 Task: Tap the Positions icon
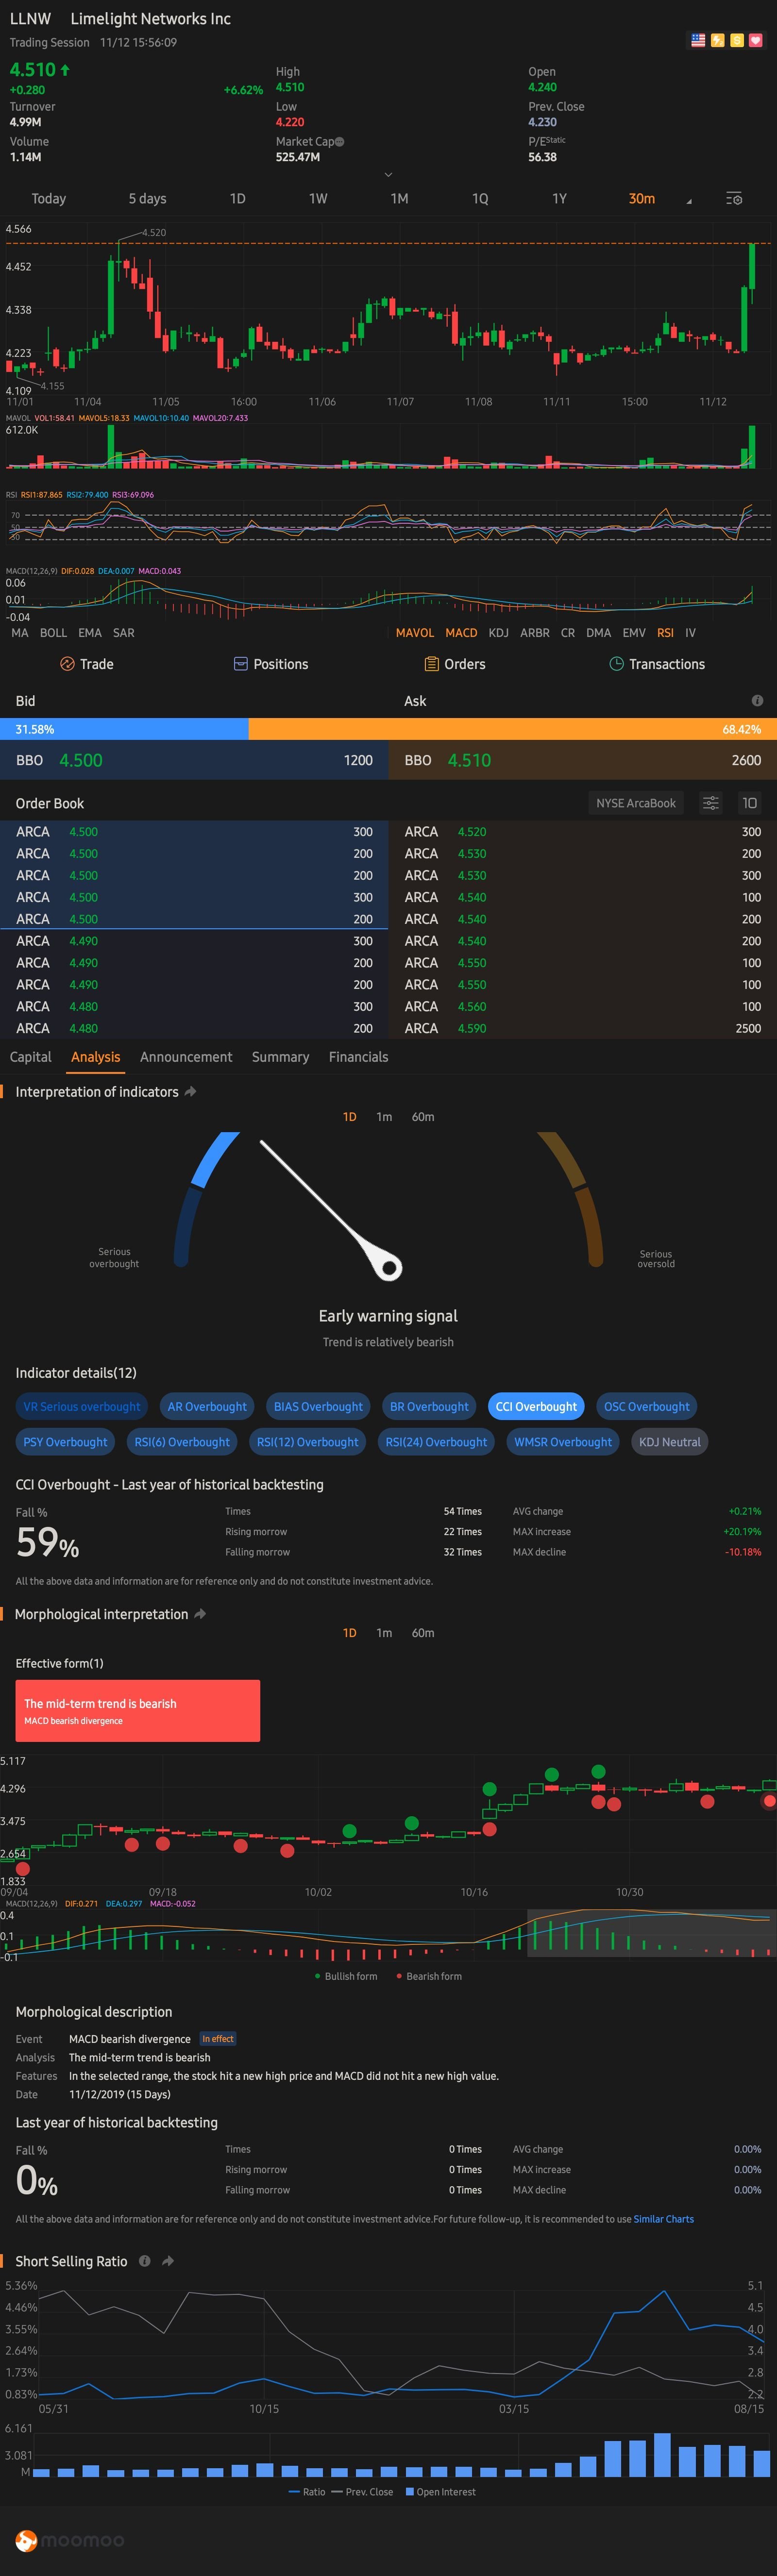pos(240,664)
